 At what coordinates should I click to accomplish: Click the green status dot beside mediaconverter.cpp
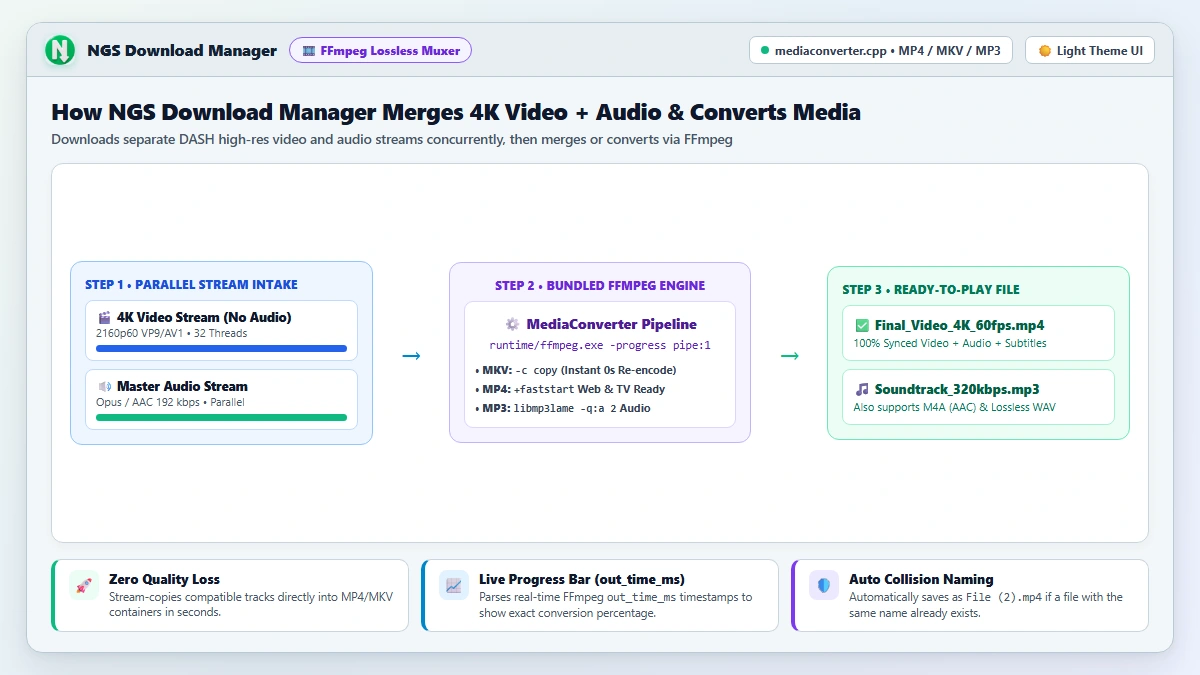(765, 50)
